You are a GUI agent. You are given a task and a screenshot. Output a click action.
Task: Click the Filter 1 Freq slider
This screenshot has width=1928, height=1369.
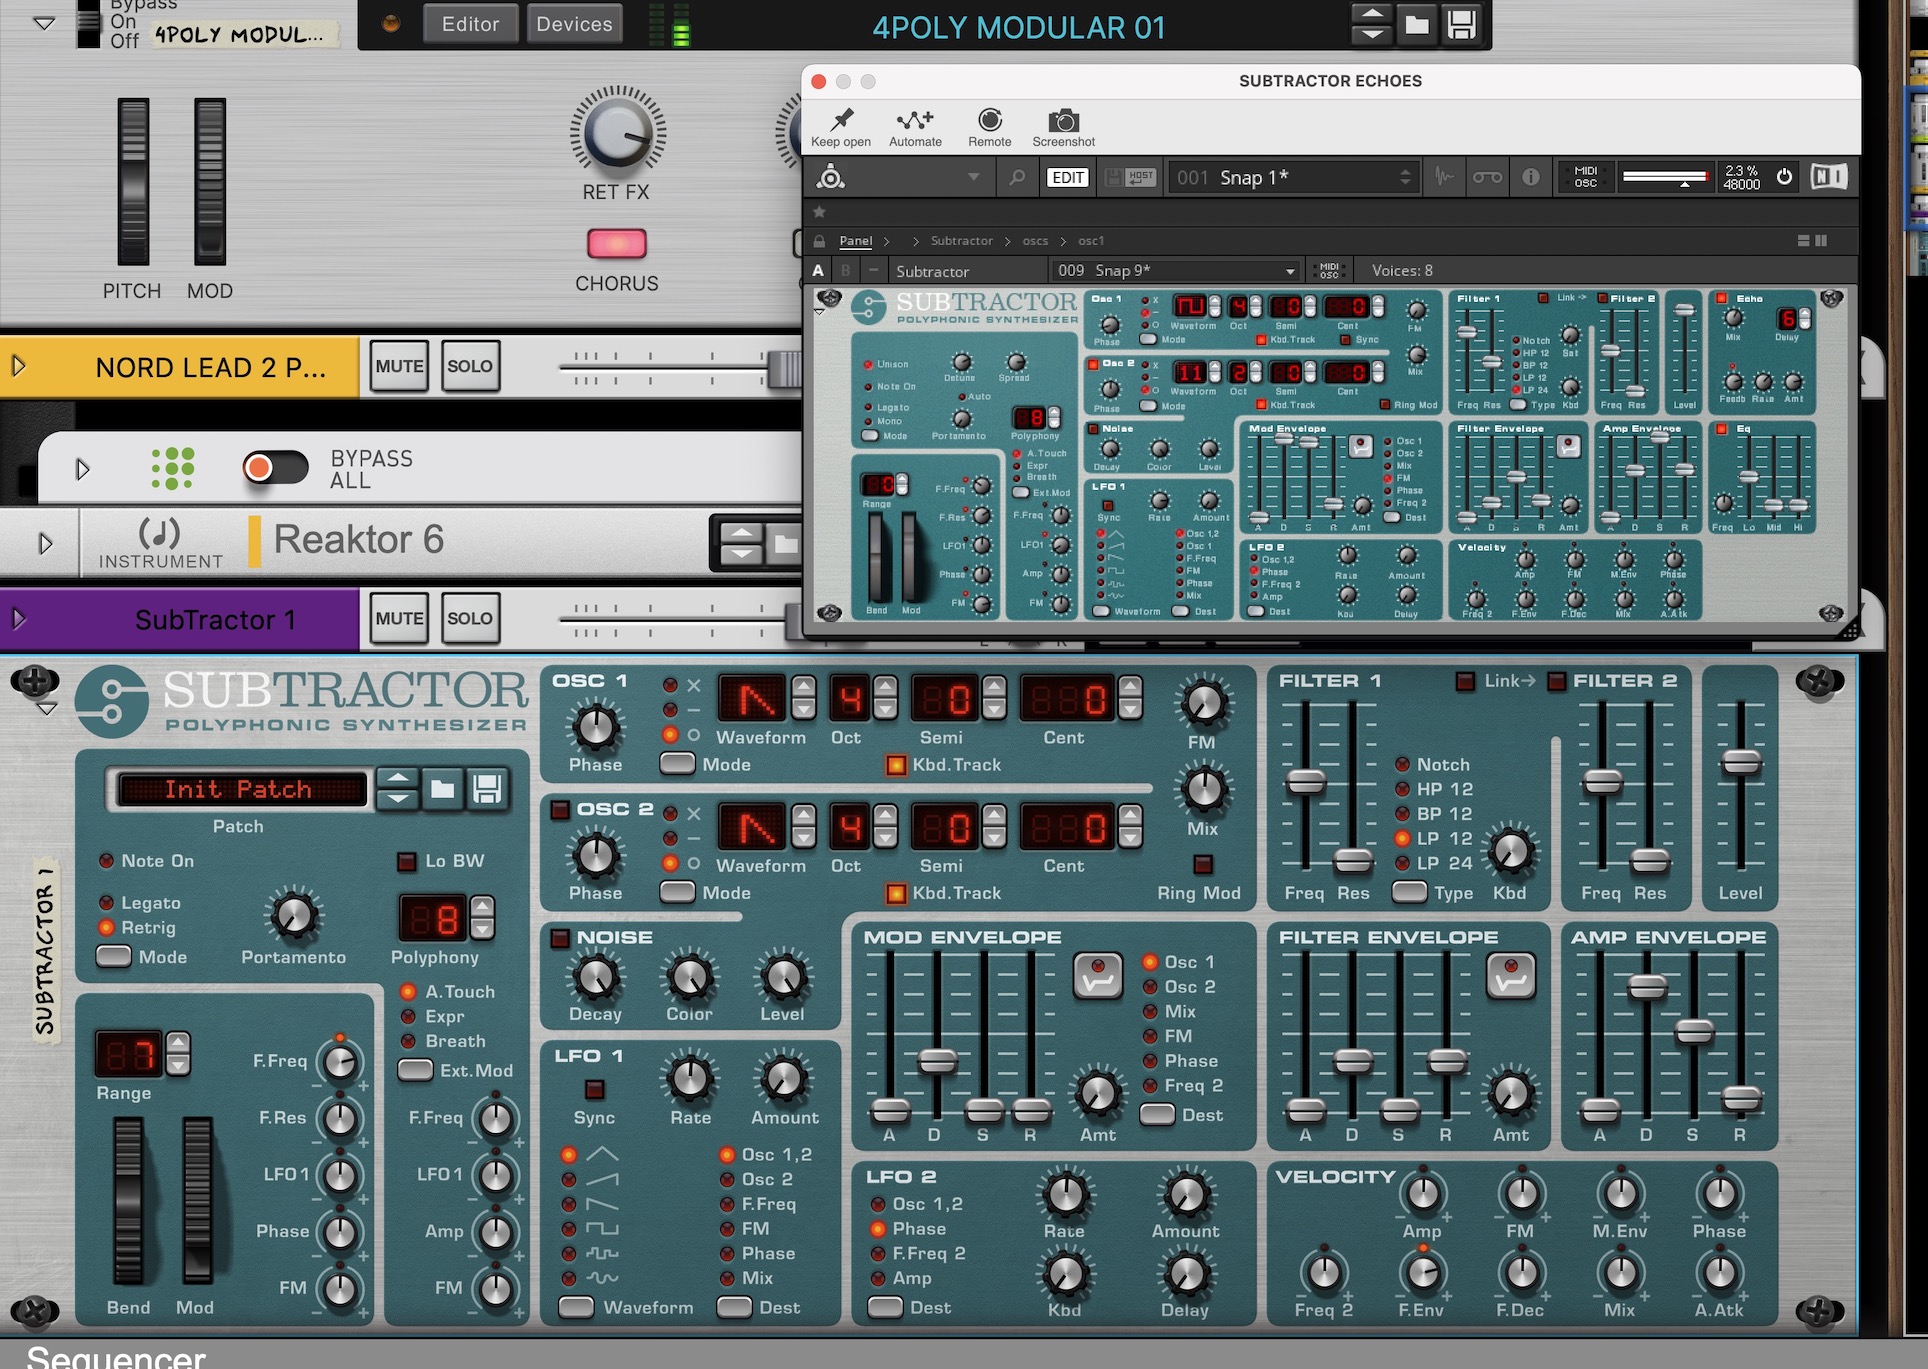pyautogui.click(x=1305, y=782)
